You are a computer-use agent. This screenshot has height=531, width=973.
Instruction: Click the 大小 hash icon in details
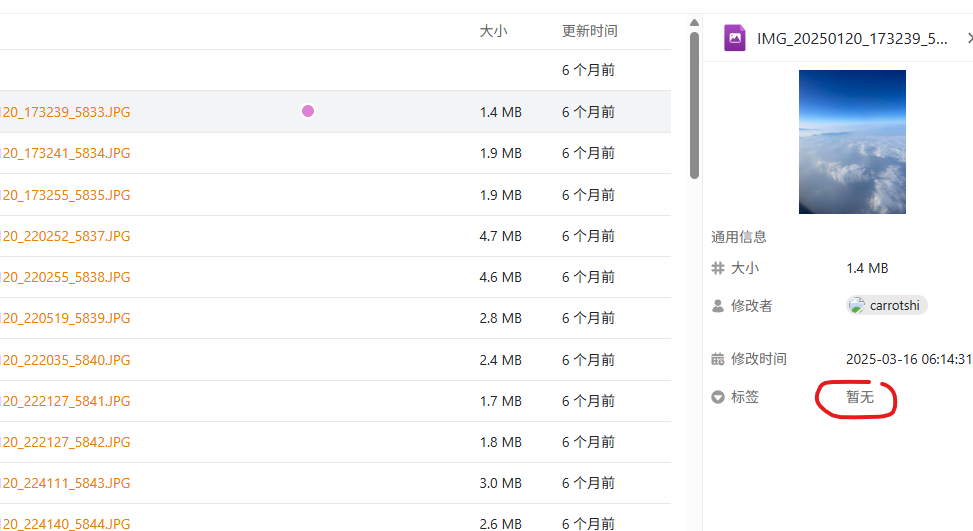718,268
